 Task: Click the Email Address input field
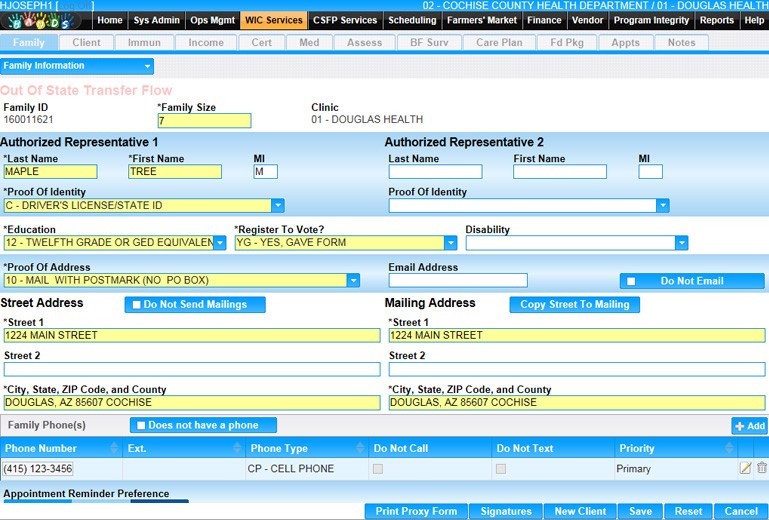(457, 281)
